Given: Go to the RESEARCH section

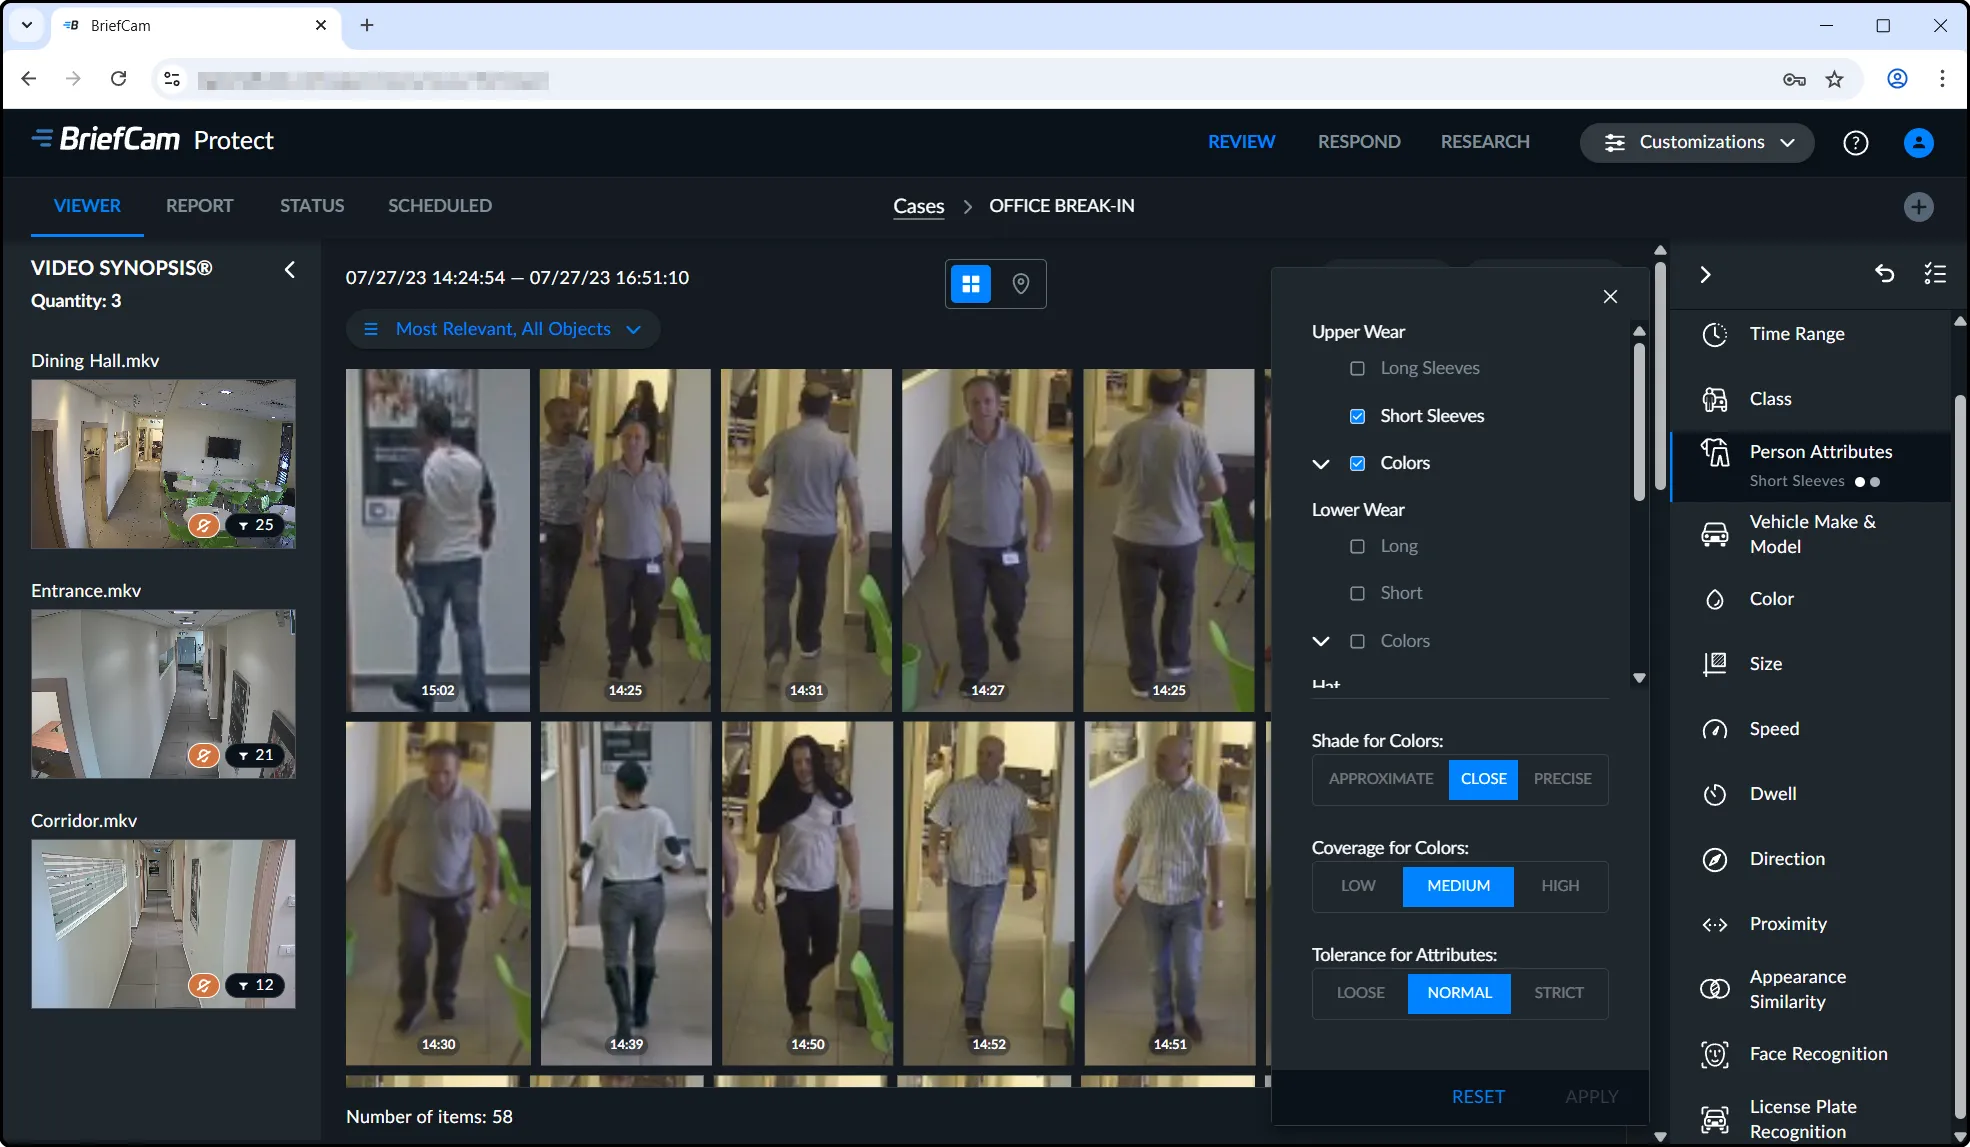Looking at the screenshot, I should point(1484,142).
